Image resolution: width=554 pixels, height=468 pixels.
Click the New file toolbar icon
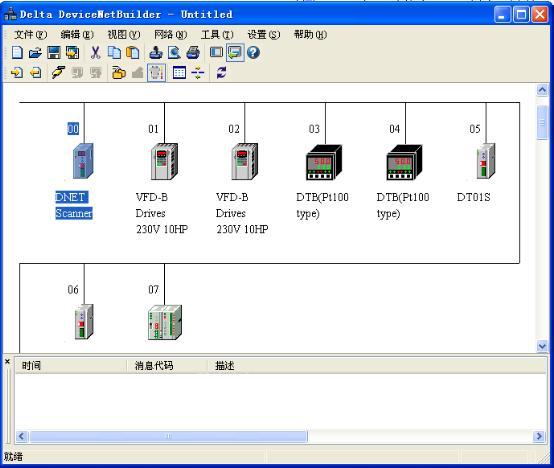(17, 53)
